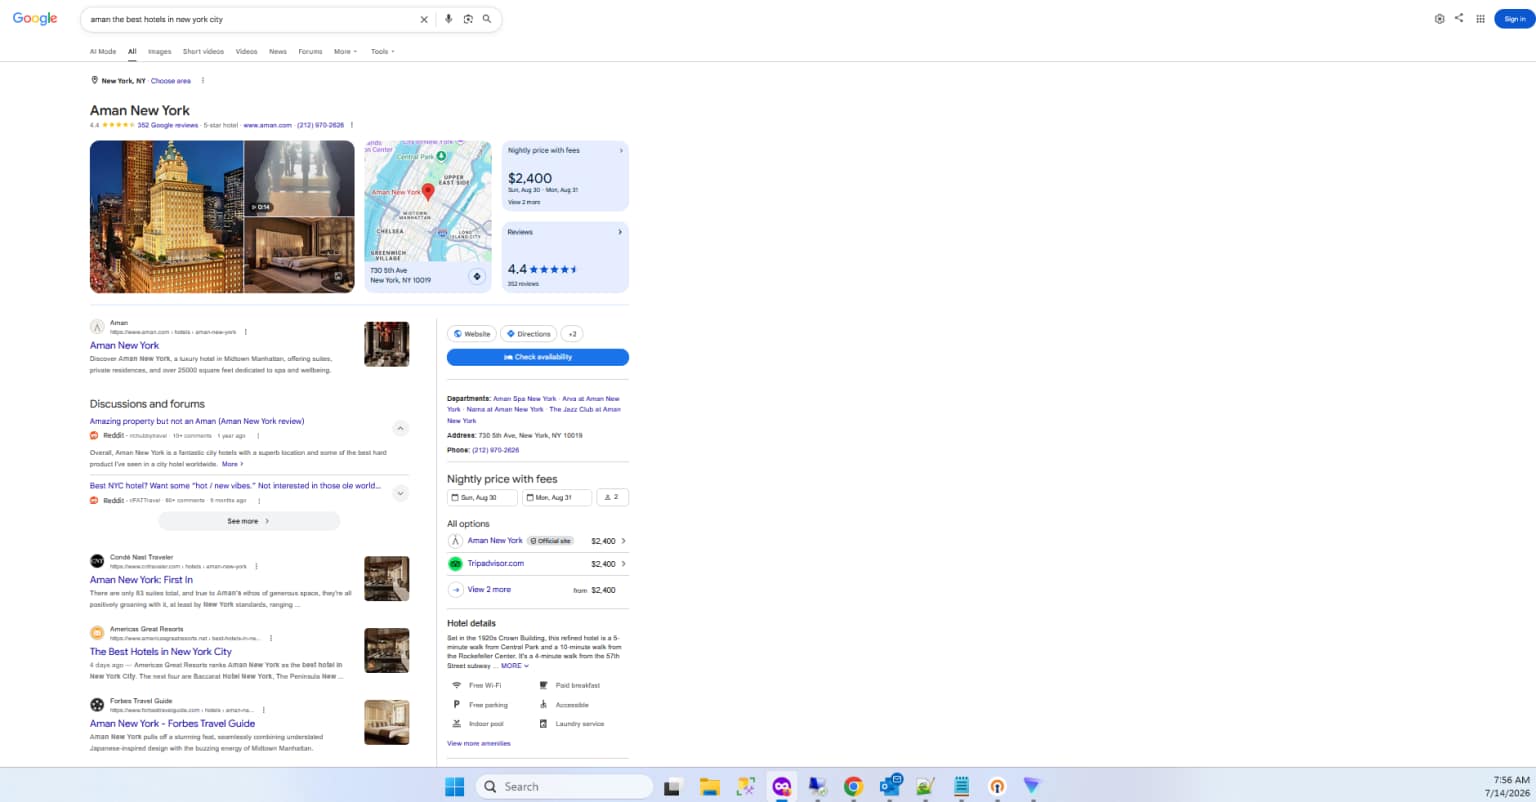Open options for Americas Great Resorts result
Viewport: 1536px width, 802px height.
point(271,638)
